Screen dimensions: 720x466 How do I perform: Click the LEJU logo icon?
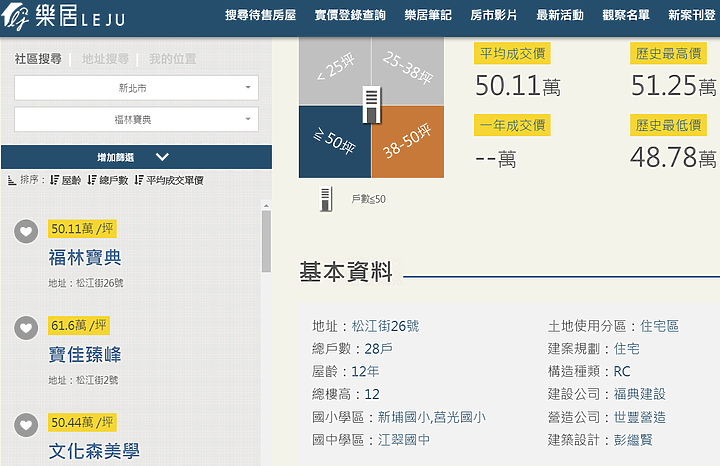pos(16,17)
